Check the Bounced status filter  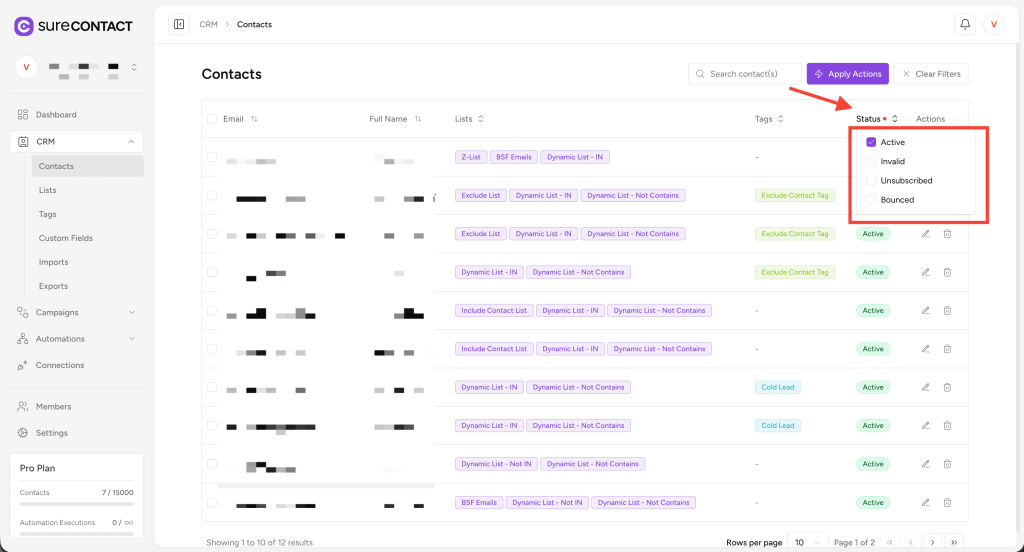coord(871,200)
